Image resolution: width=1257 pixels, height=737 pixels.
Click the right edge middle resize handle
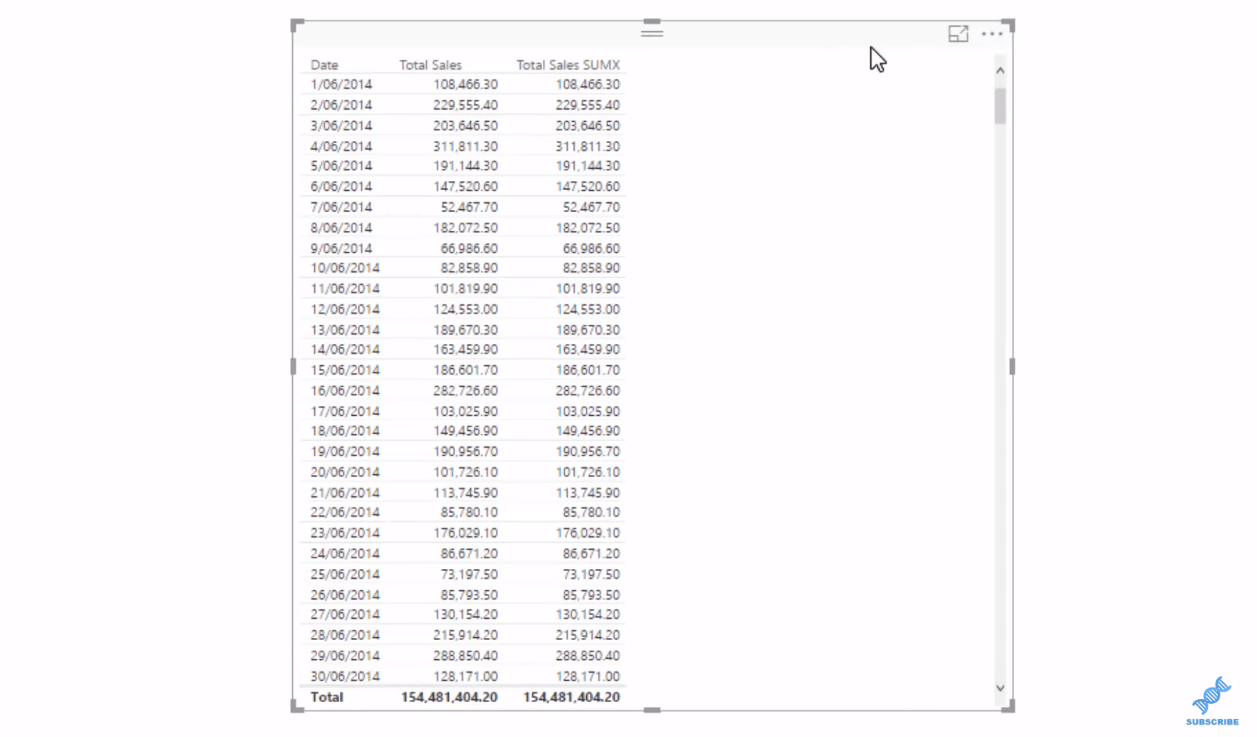(1012, 367)
